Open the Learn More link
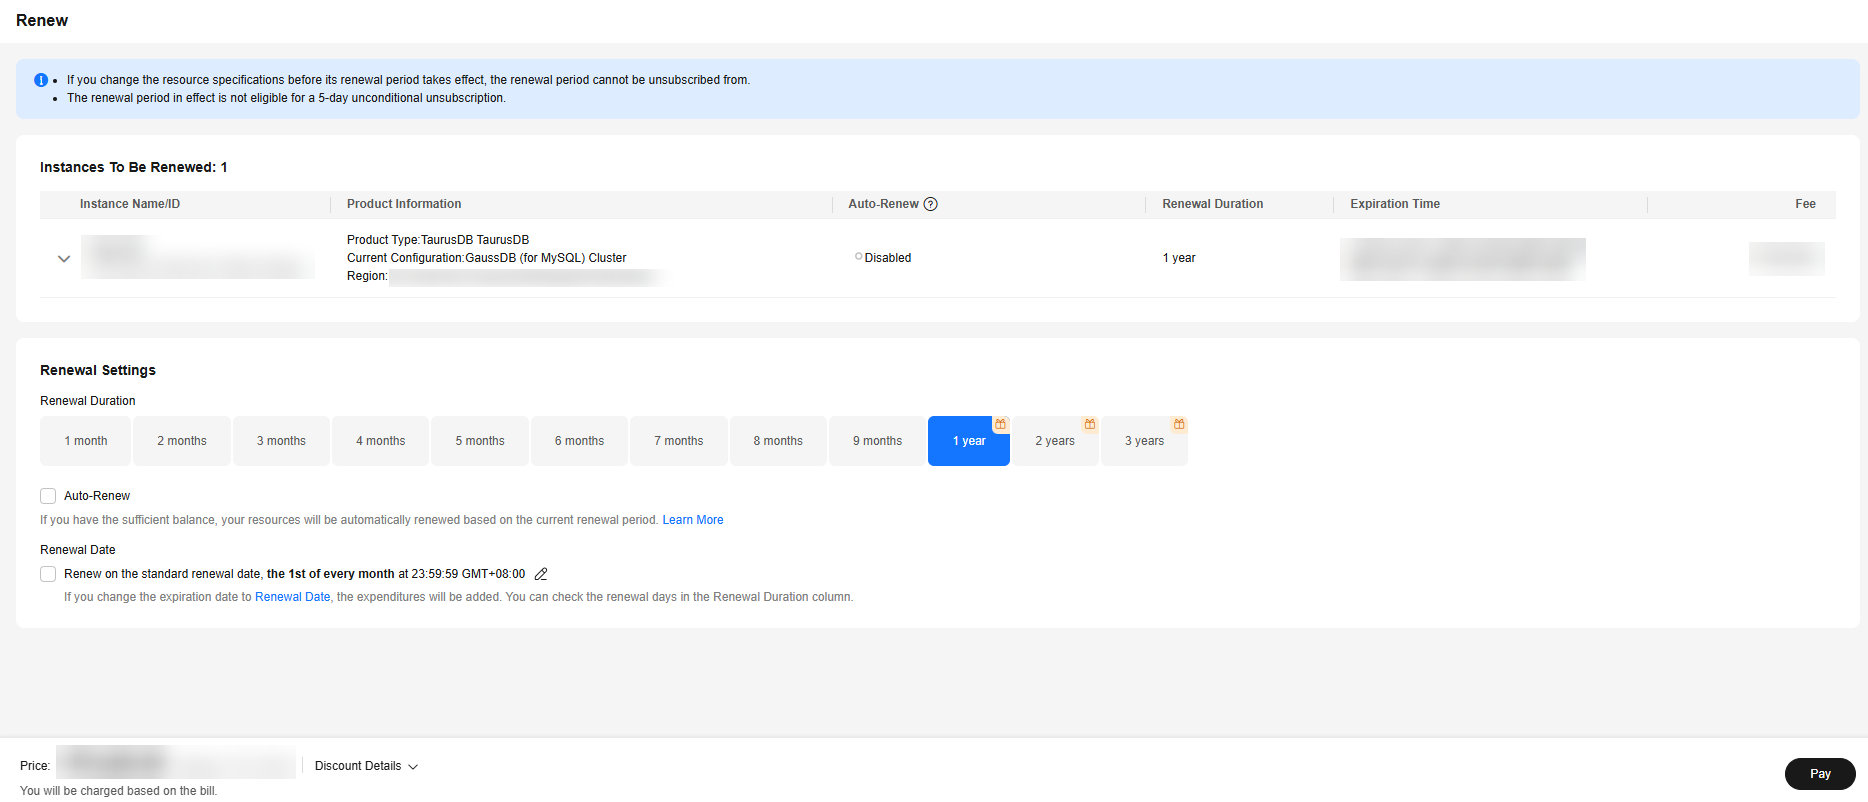The width and height of the screenshot is (1868, 802). [693, 520]
